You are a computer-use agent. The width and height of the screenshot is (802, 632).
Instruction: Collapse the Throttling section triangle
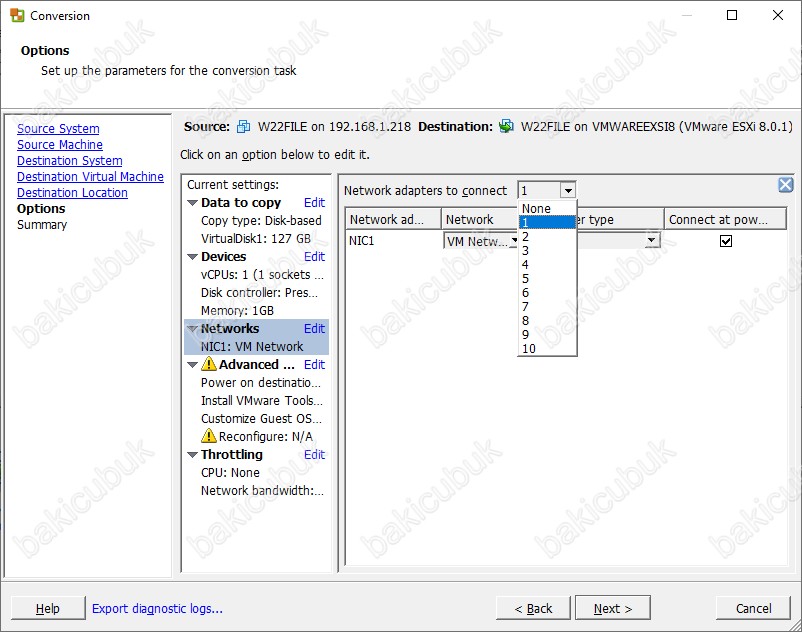[x=192, y=455]
